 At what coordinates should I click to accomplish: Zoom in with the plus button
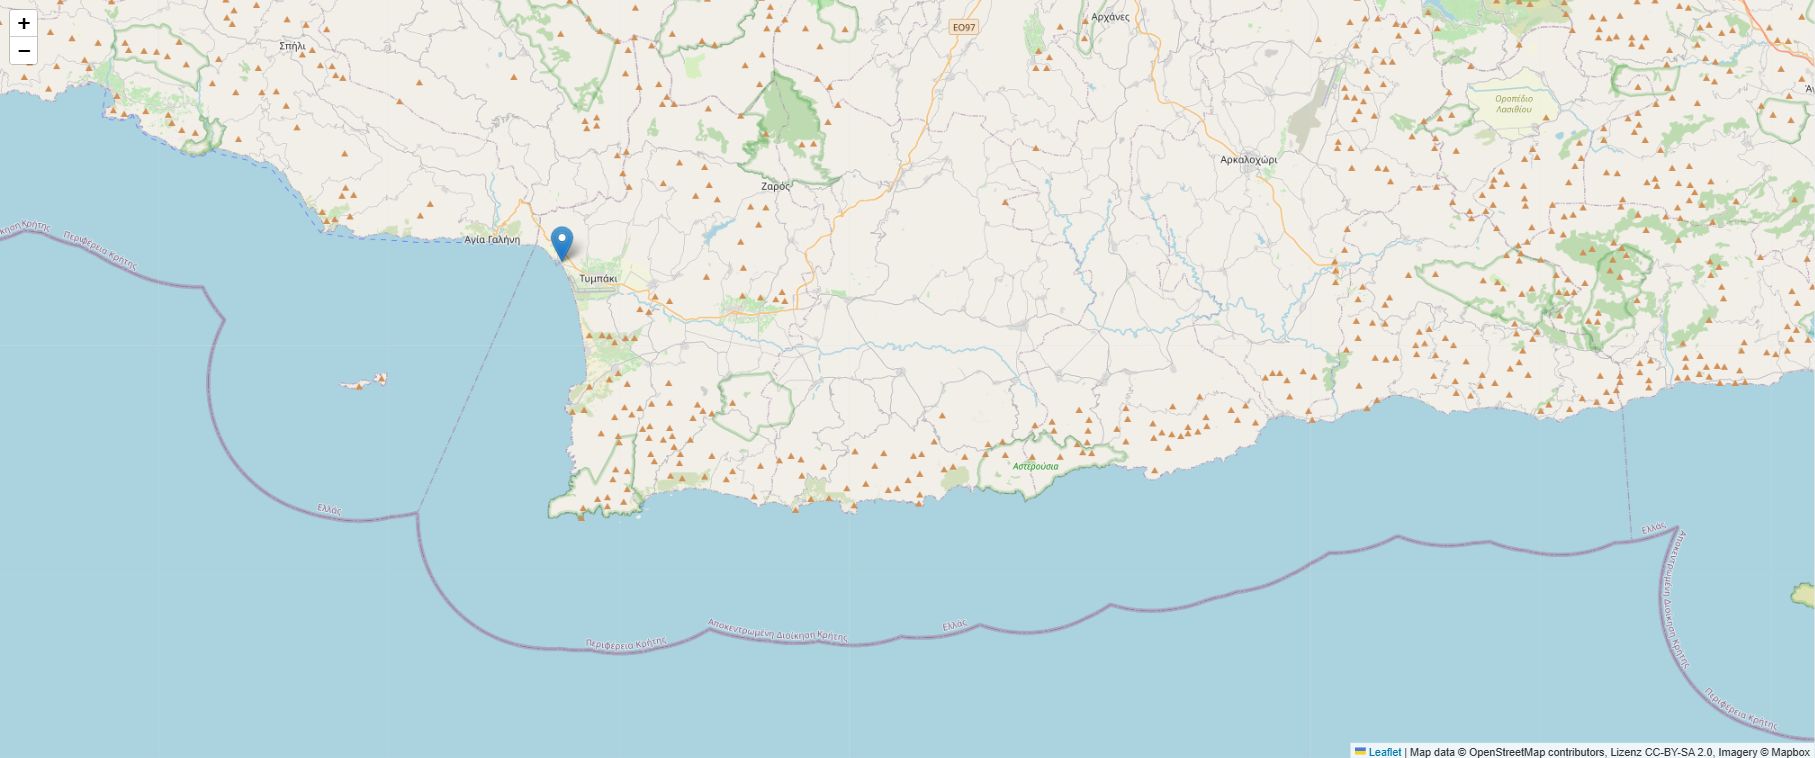24,23
